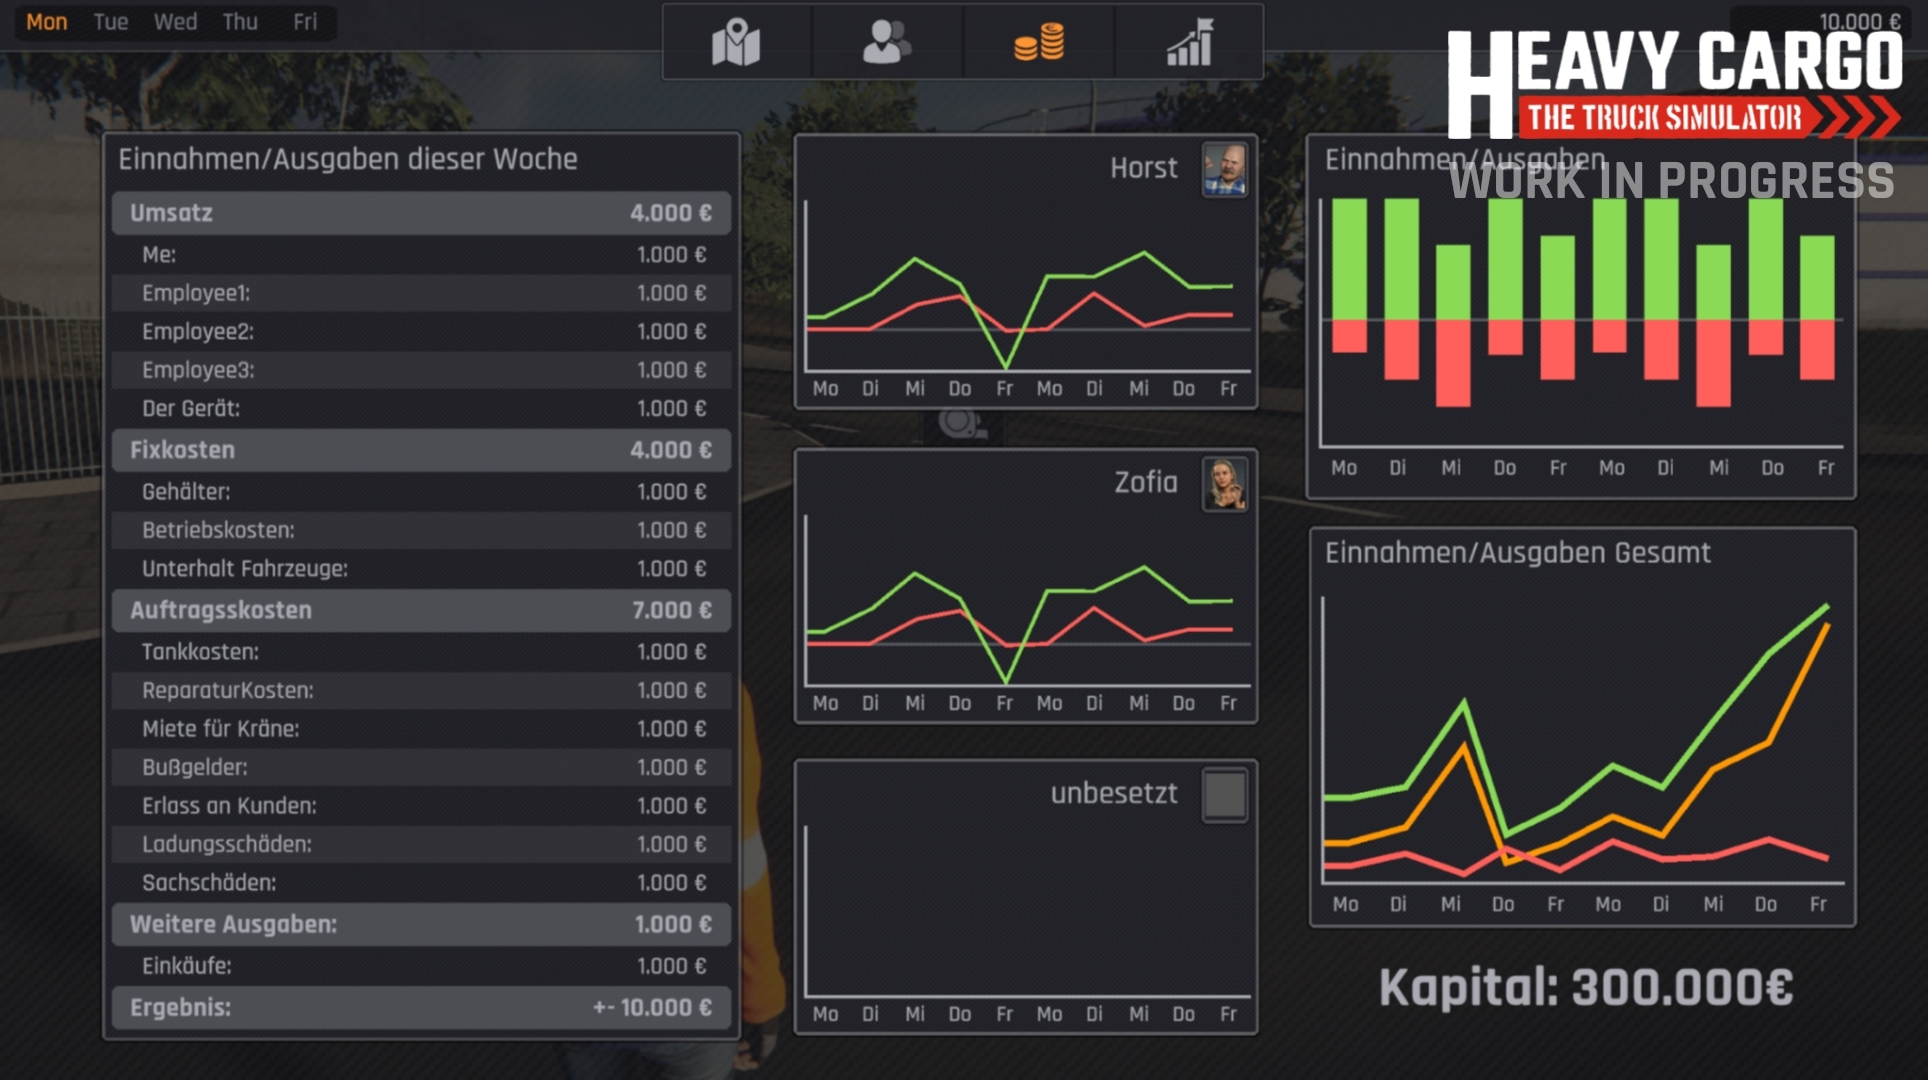Screen dimensions: 1928x1080
Task: Click Zofia's portrait avatar
Action: click(x=1224, y=484)
